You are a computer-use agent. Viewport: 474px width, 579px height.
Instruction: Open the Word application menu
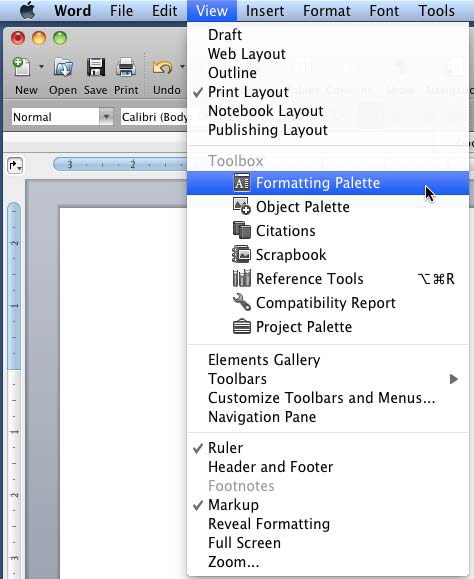pos(72,10)
